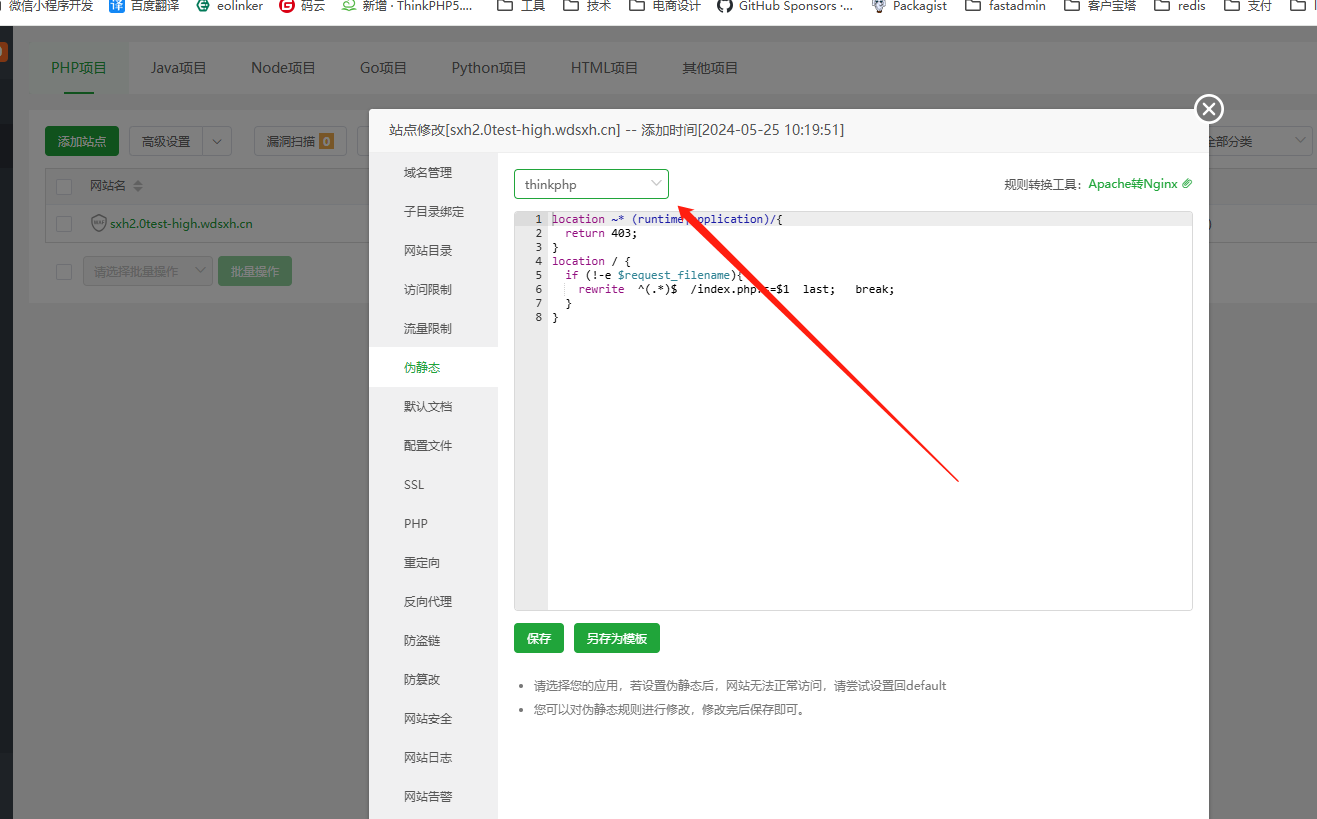The width and height of the screenshot is (1317, 819).
Task: Open 子目录绑定 in the dialog sidebar
Action: click(x=433, y=212)
